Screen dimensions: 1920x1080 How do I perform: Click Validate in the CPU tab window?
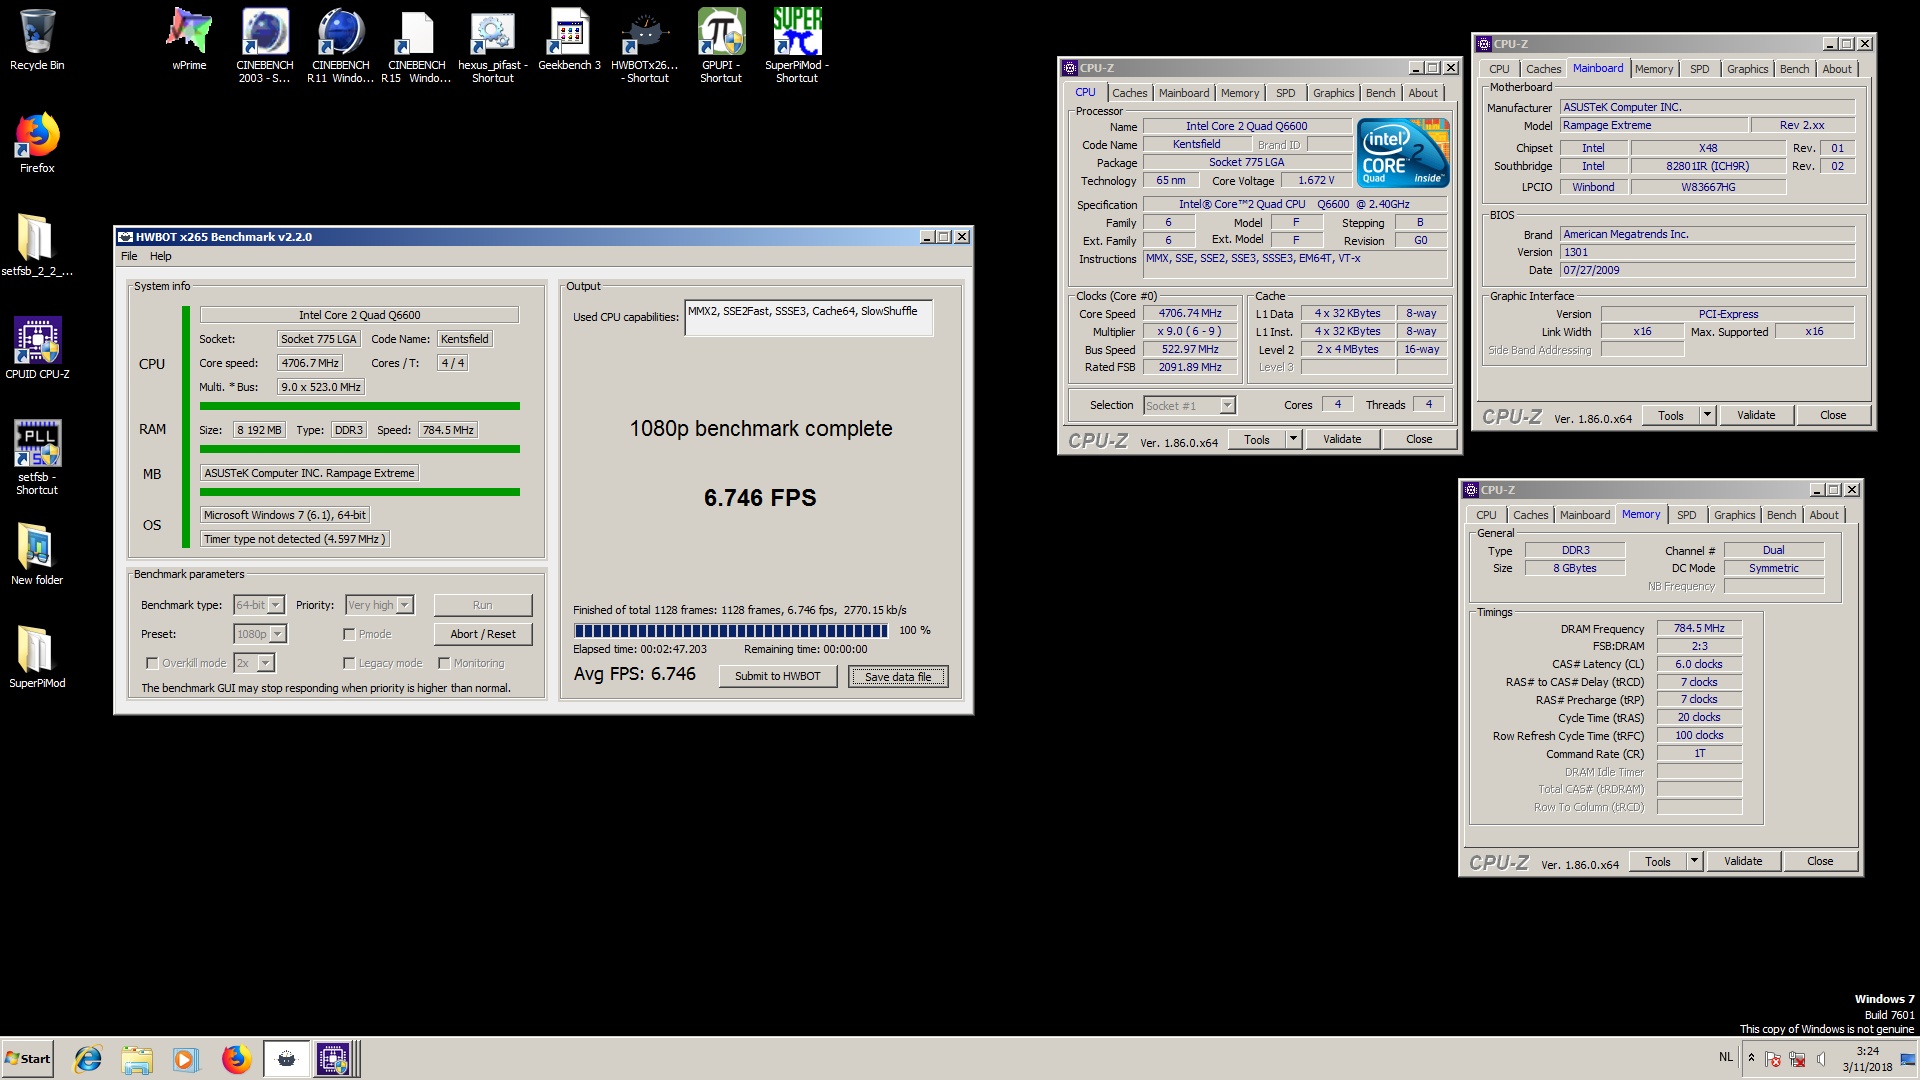click(1342, 439)
